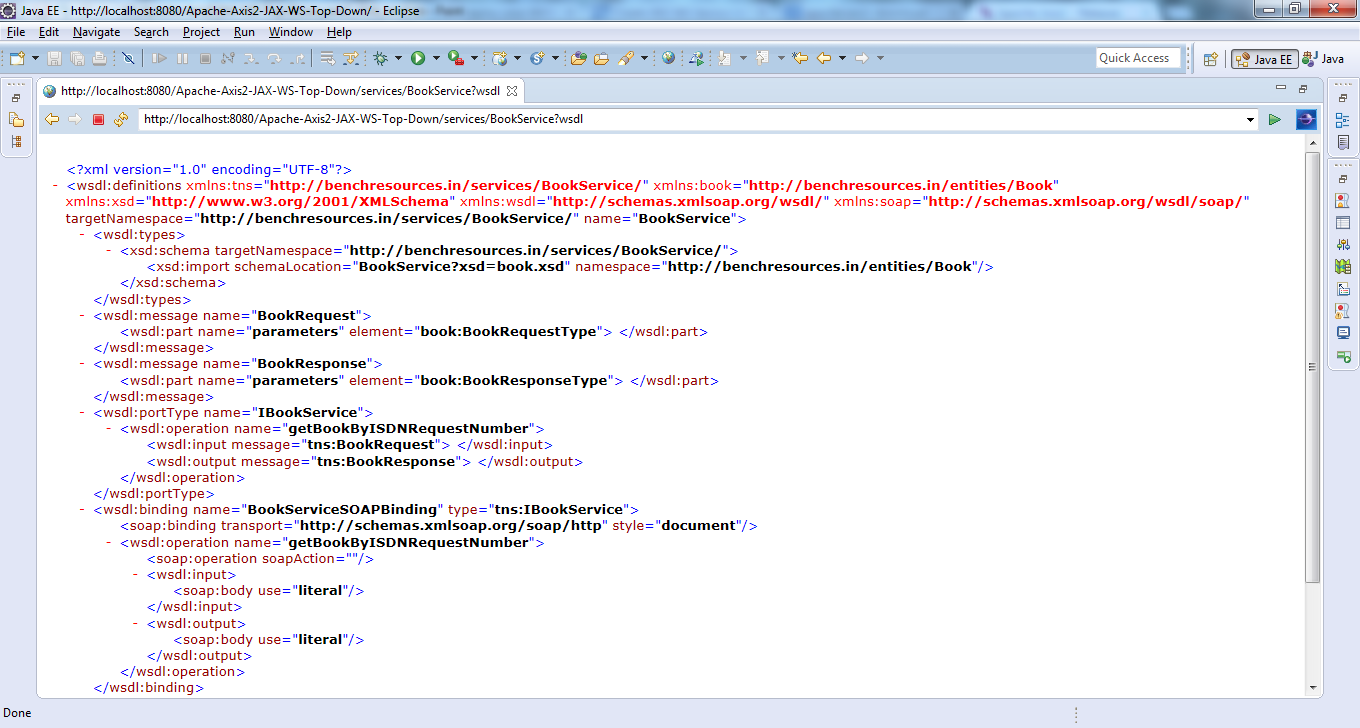Click the Save All icon

click(77, 58)
